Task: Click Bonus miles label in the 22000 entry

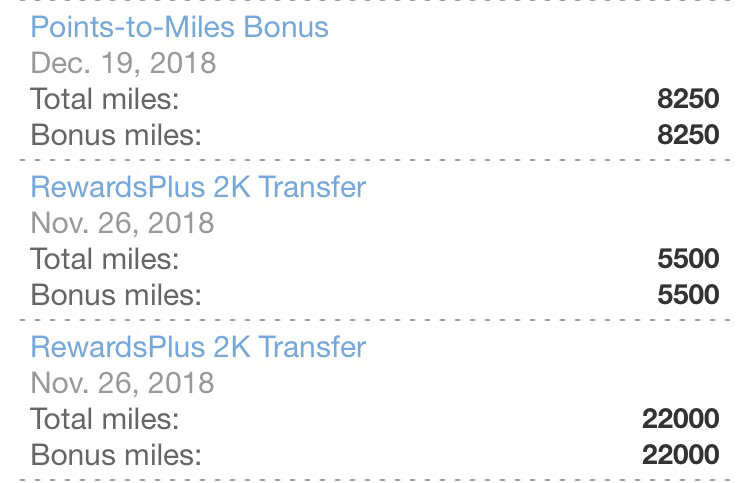Action: pyautogui.click(x=116, y=455)
